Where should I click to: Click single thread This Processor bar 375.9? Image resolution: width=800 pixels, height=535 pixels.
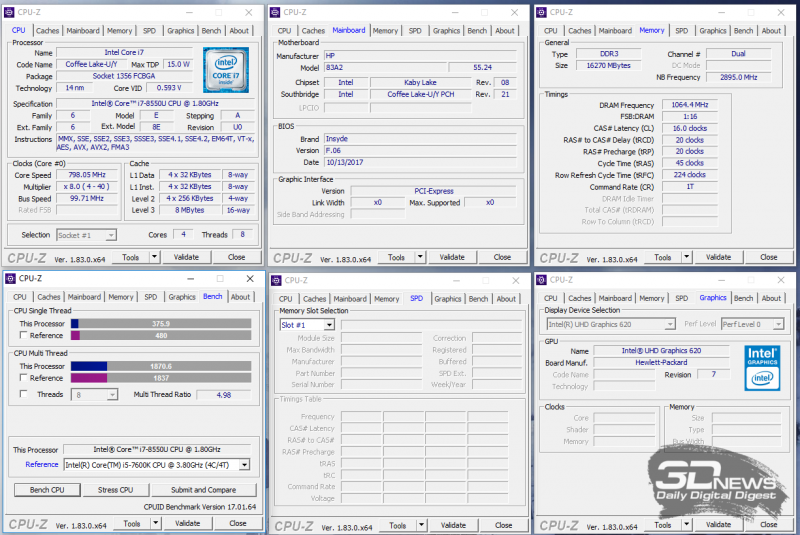(161, 323)
